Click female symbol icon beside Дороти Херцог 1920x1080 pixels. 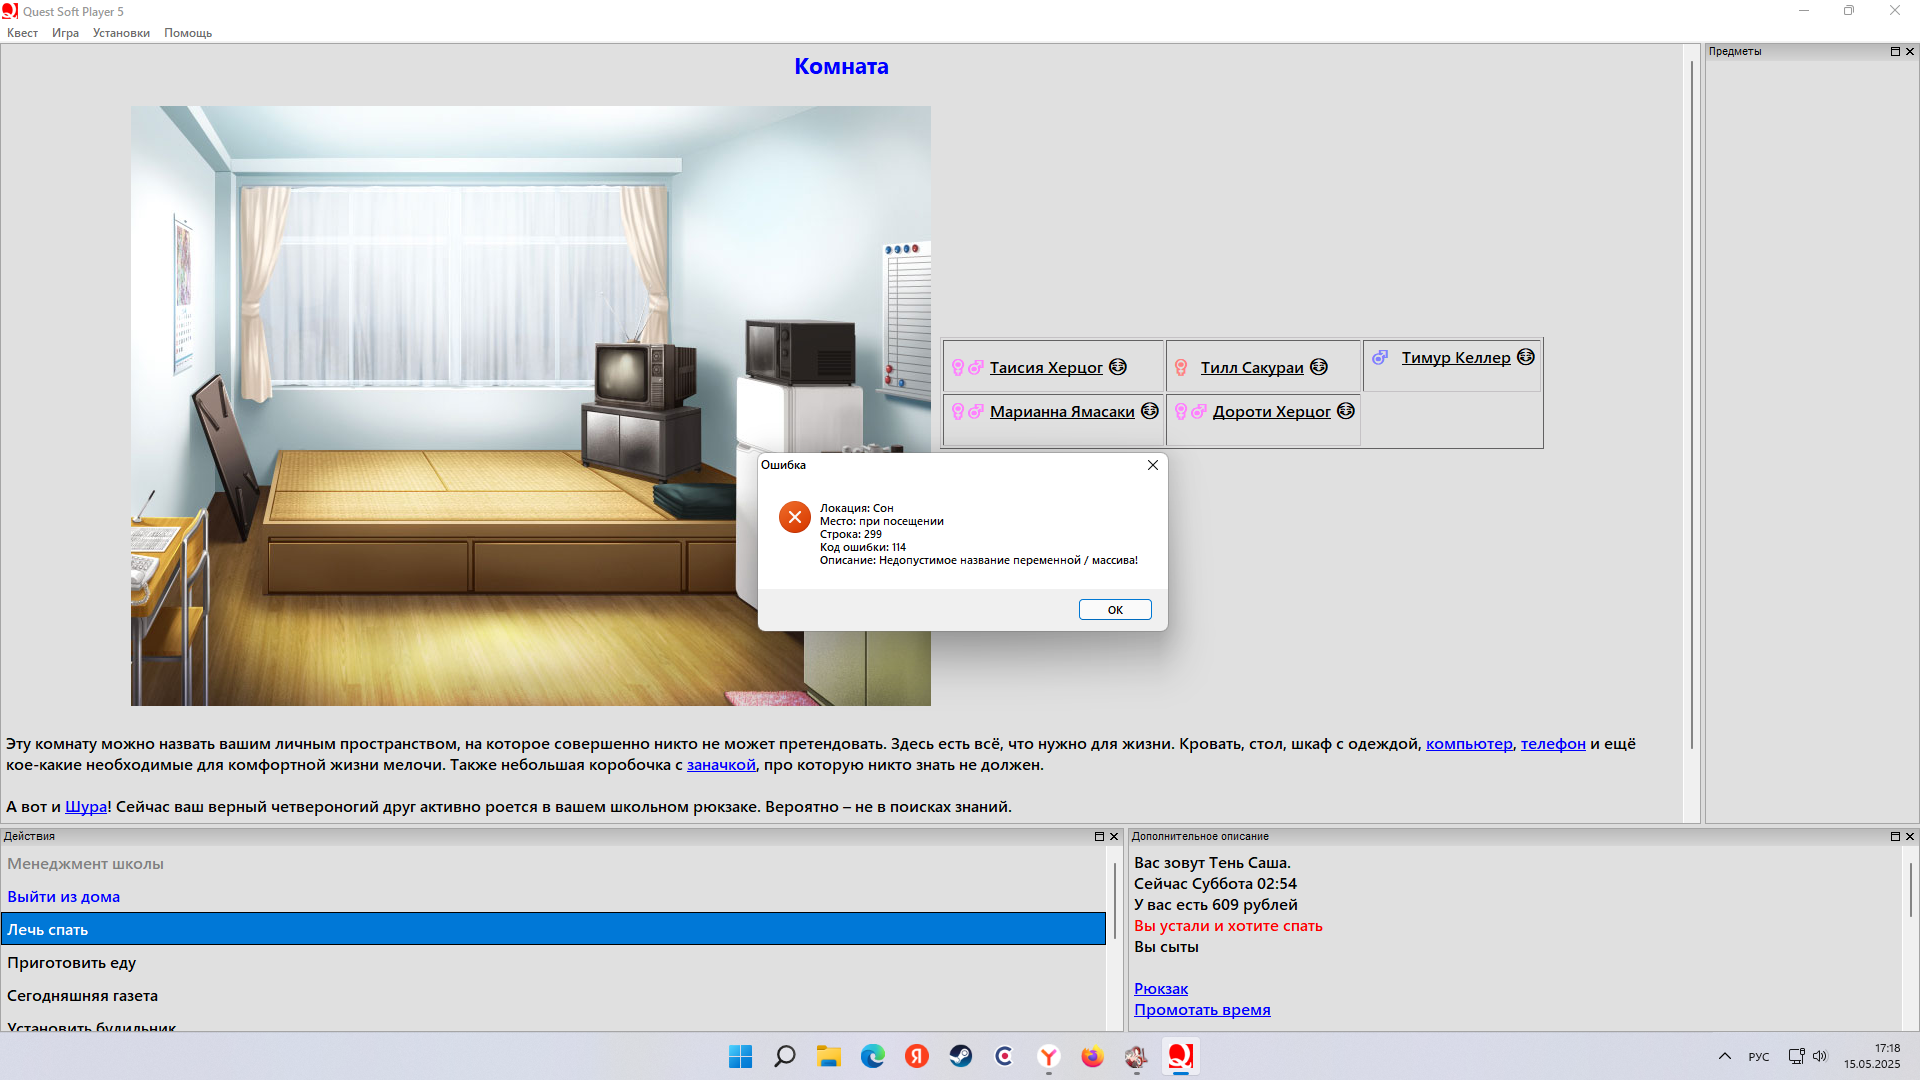tap(1181, 412)
